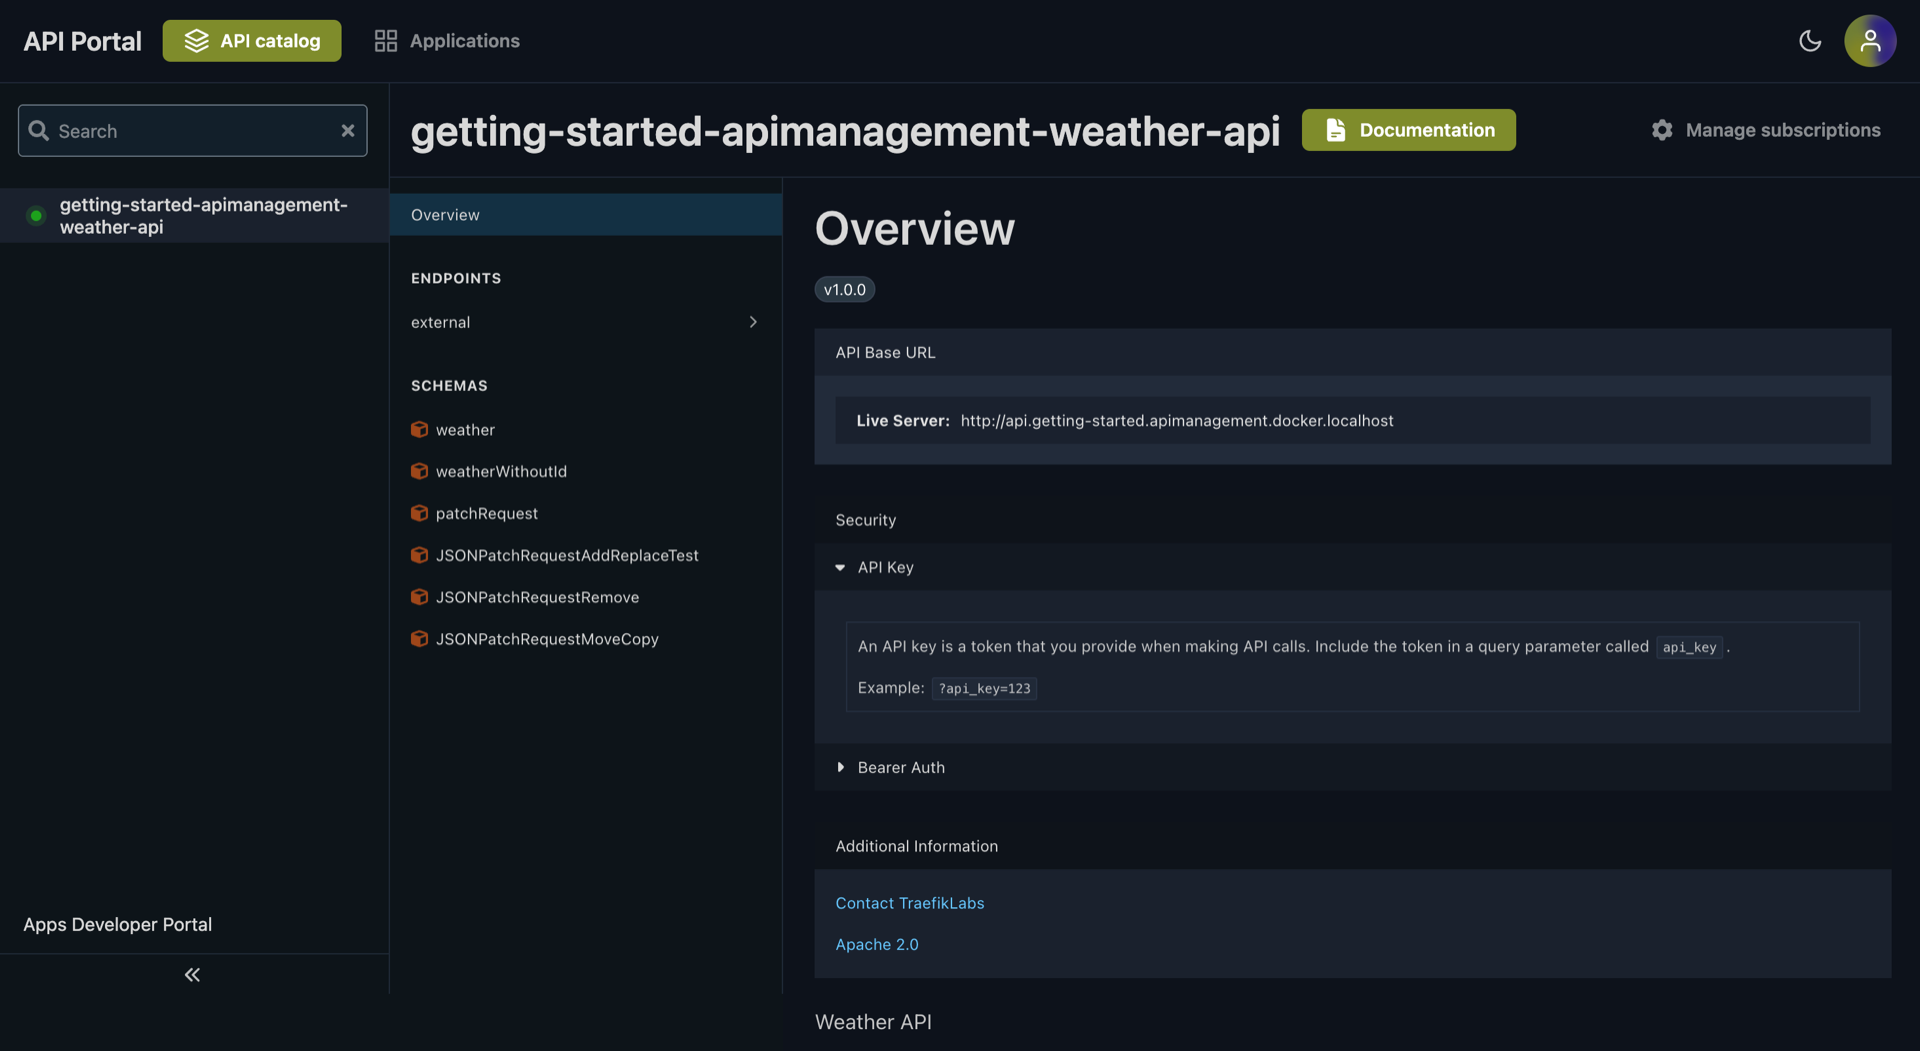This screenshot has width=1920, height=1051.
Task: Click the Apps Developer Portal label
Action: click(x=118, y=925)
